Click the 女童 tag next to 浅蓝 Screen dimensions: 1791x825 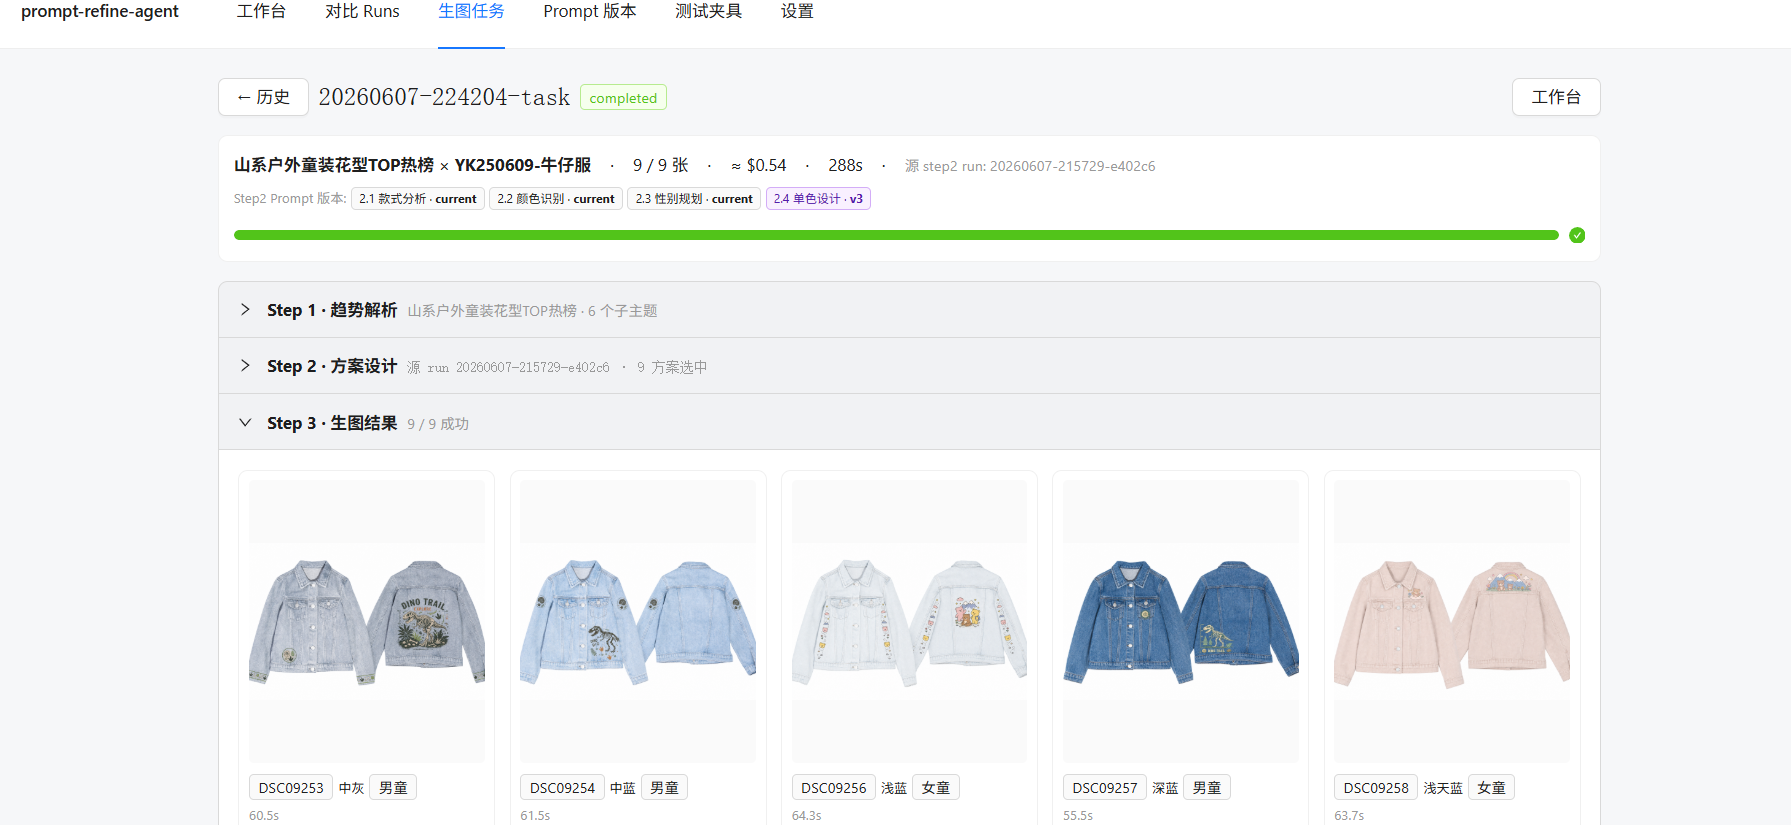(936, 788)
